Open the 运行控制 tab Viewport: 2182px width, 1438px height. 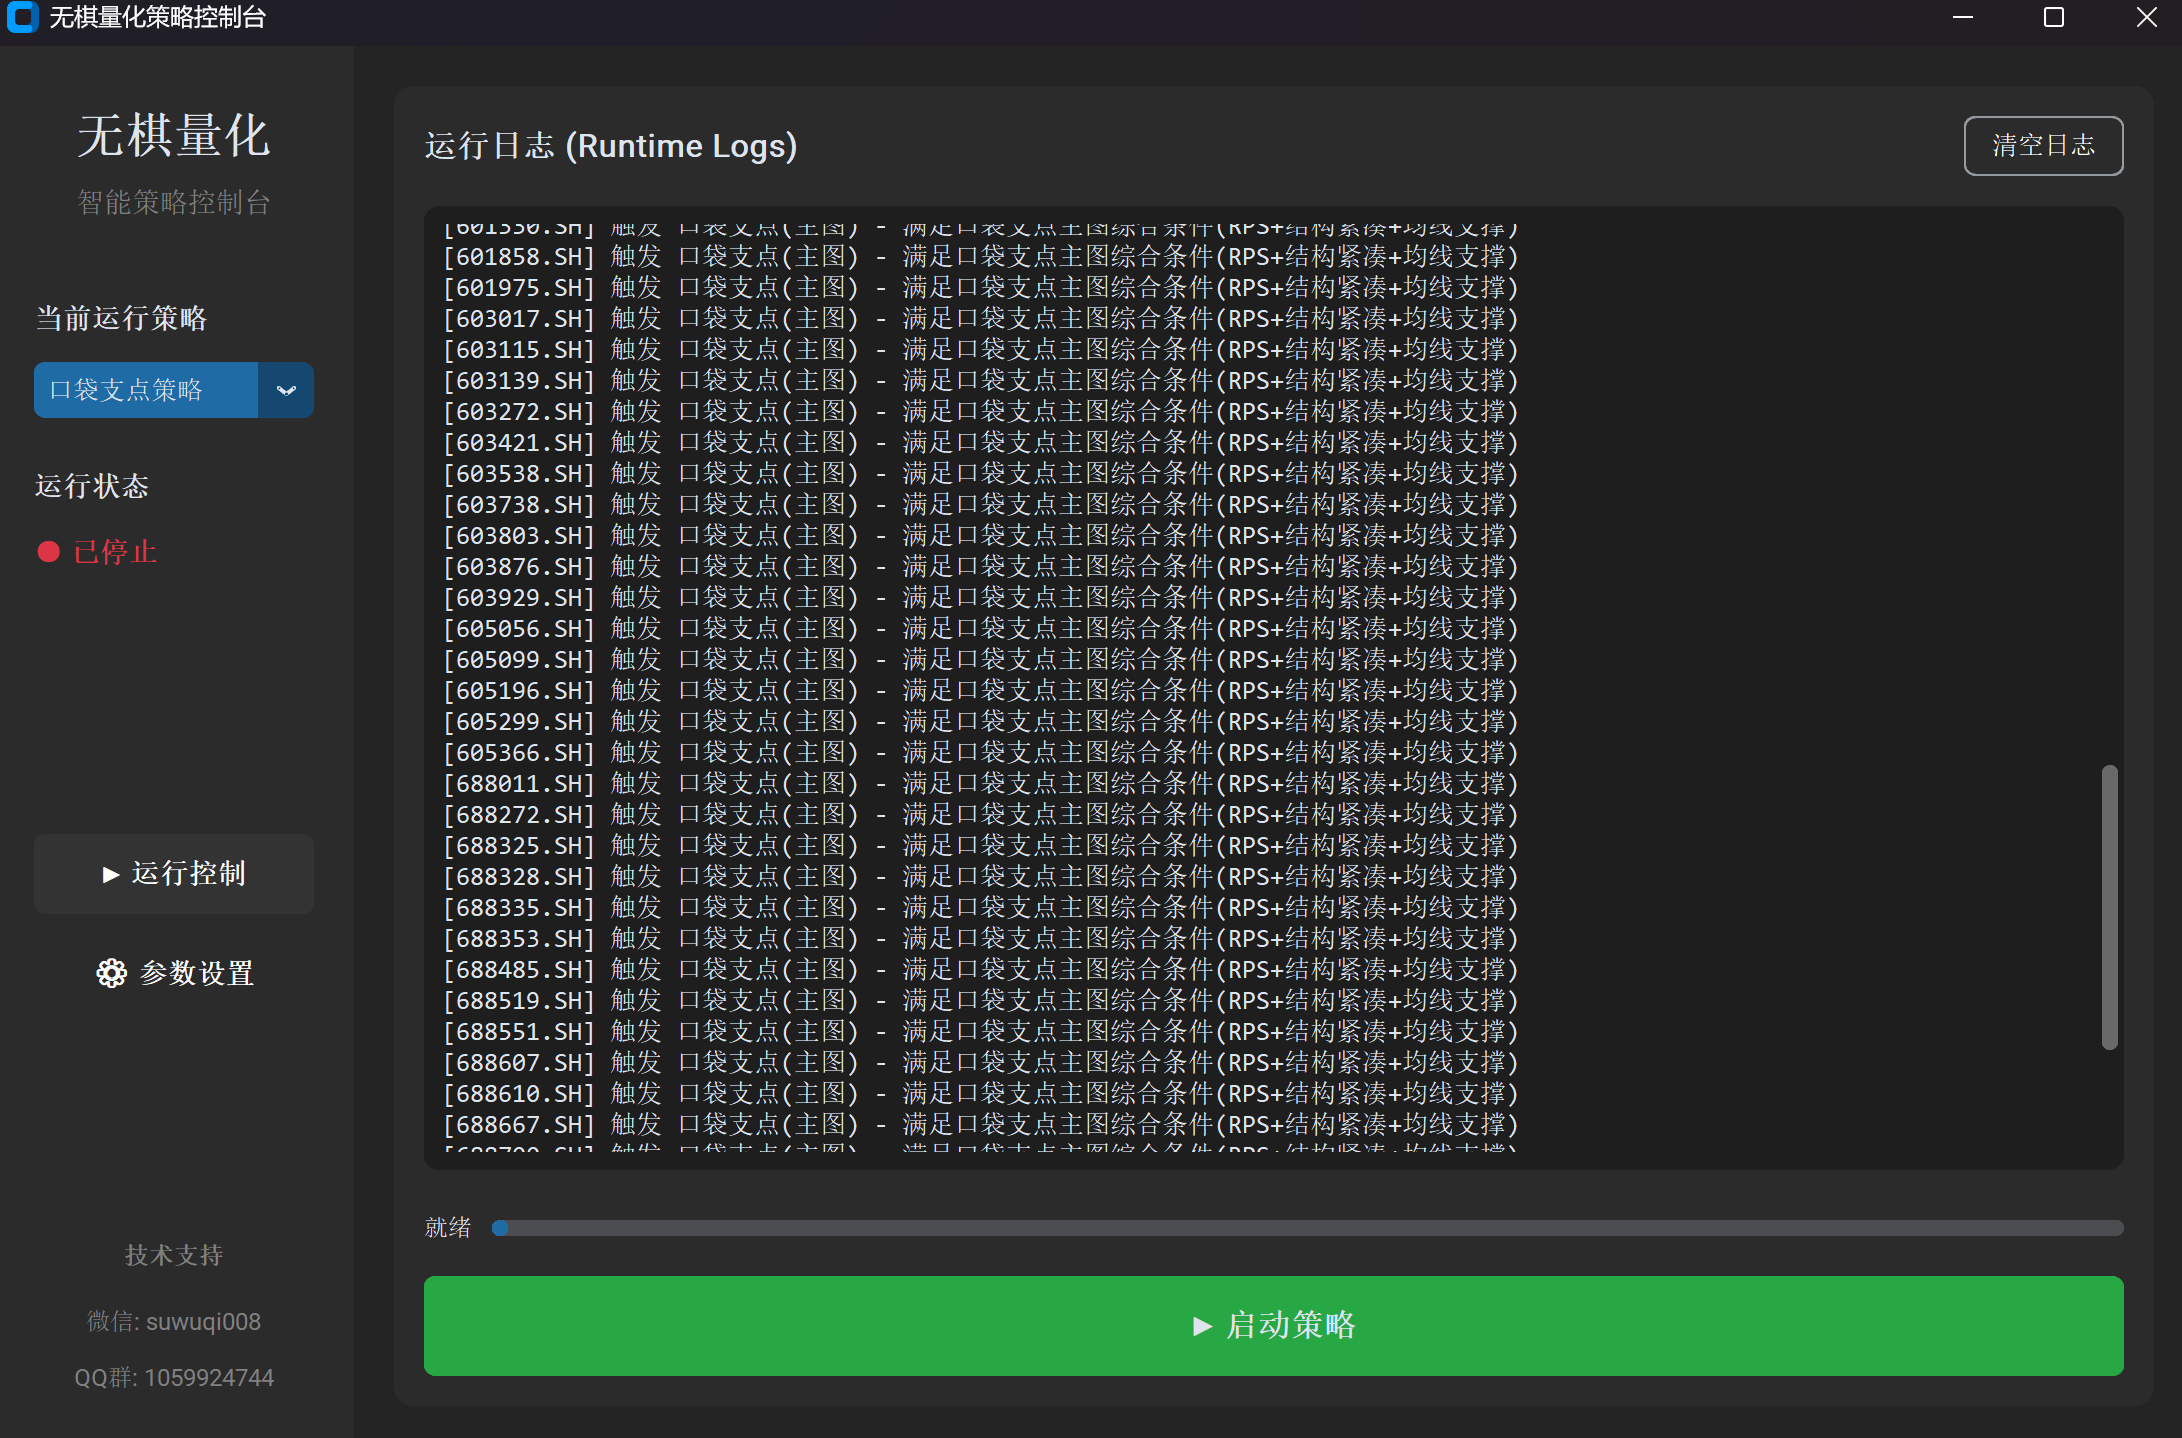pos(174,874)
